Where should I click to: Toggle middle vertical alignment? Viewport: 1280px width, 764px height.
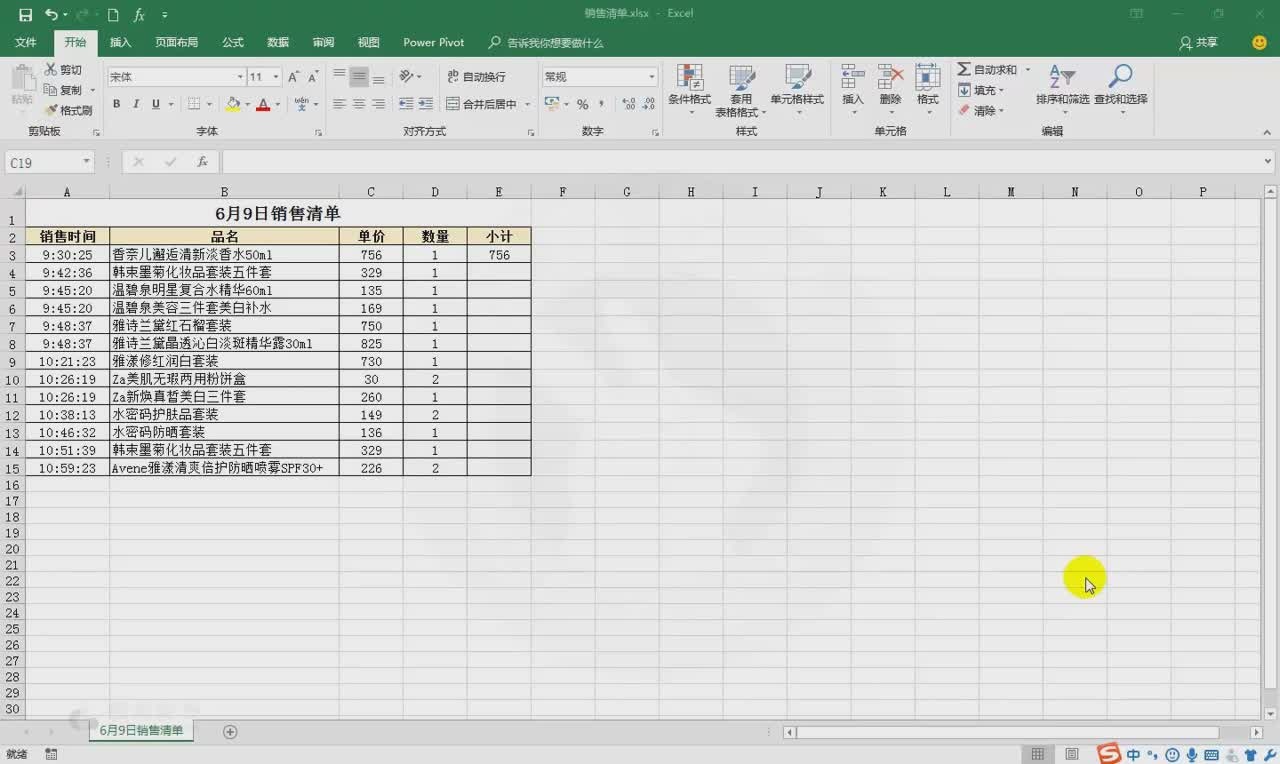pos(359,77)
